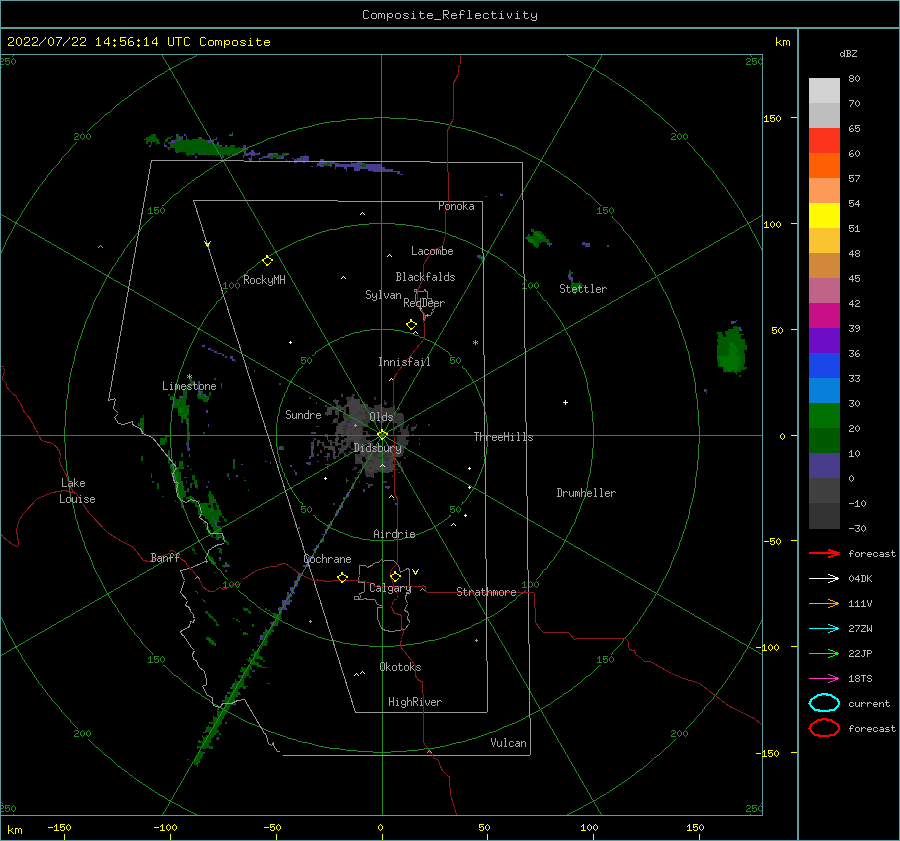900x841 pixels.
Task: Click the Composite_Reflectivity title text
Action: (450, 15)
